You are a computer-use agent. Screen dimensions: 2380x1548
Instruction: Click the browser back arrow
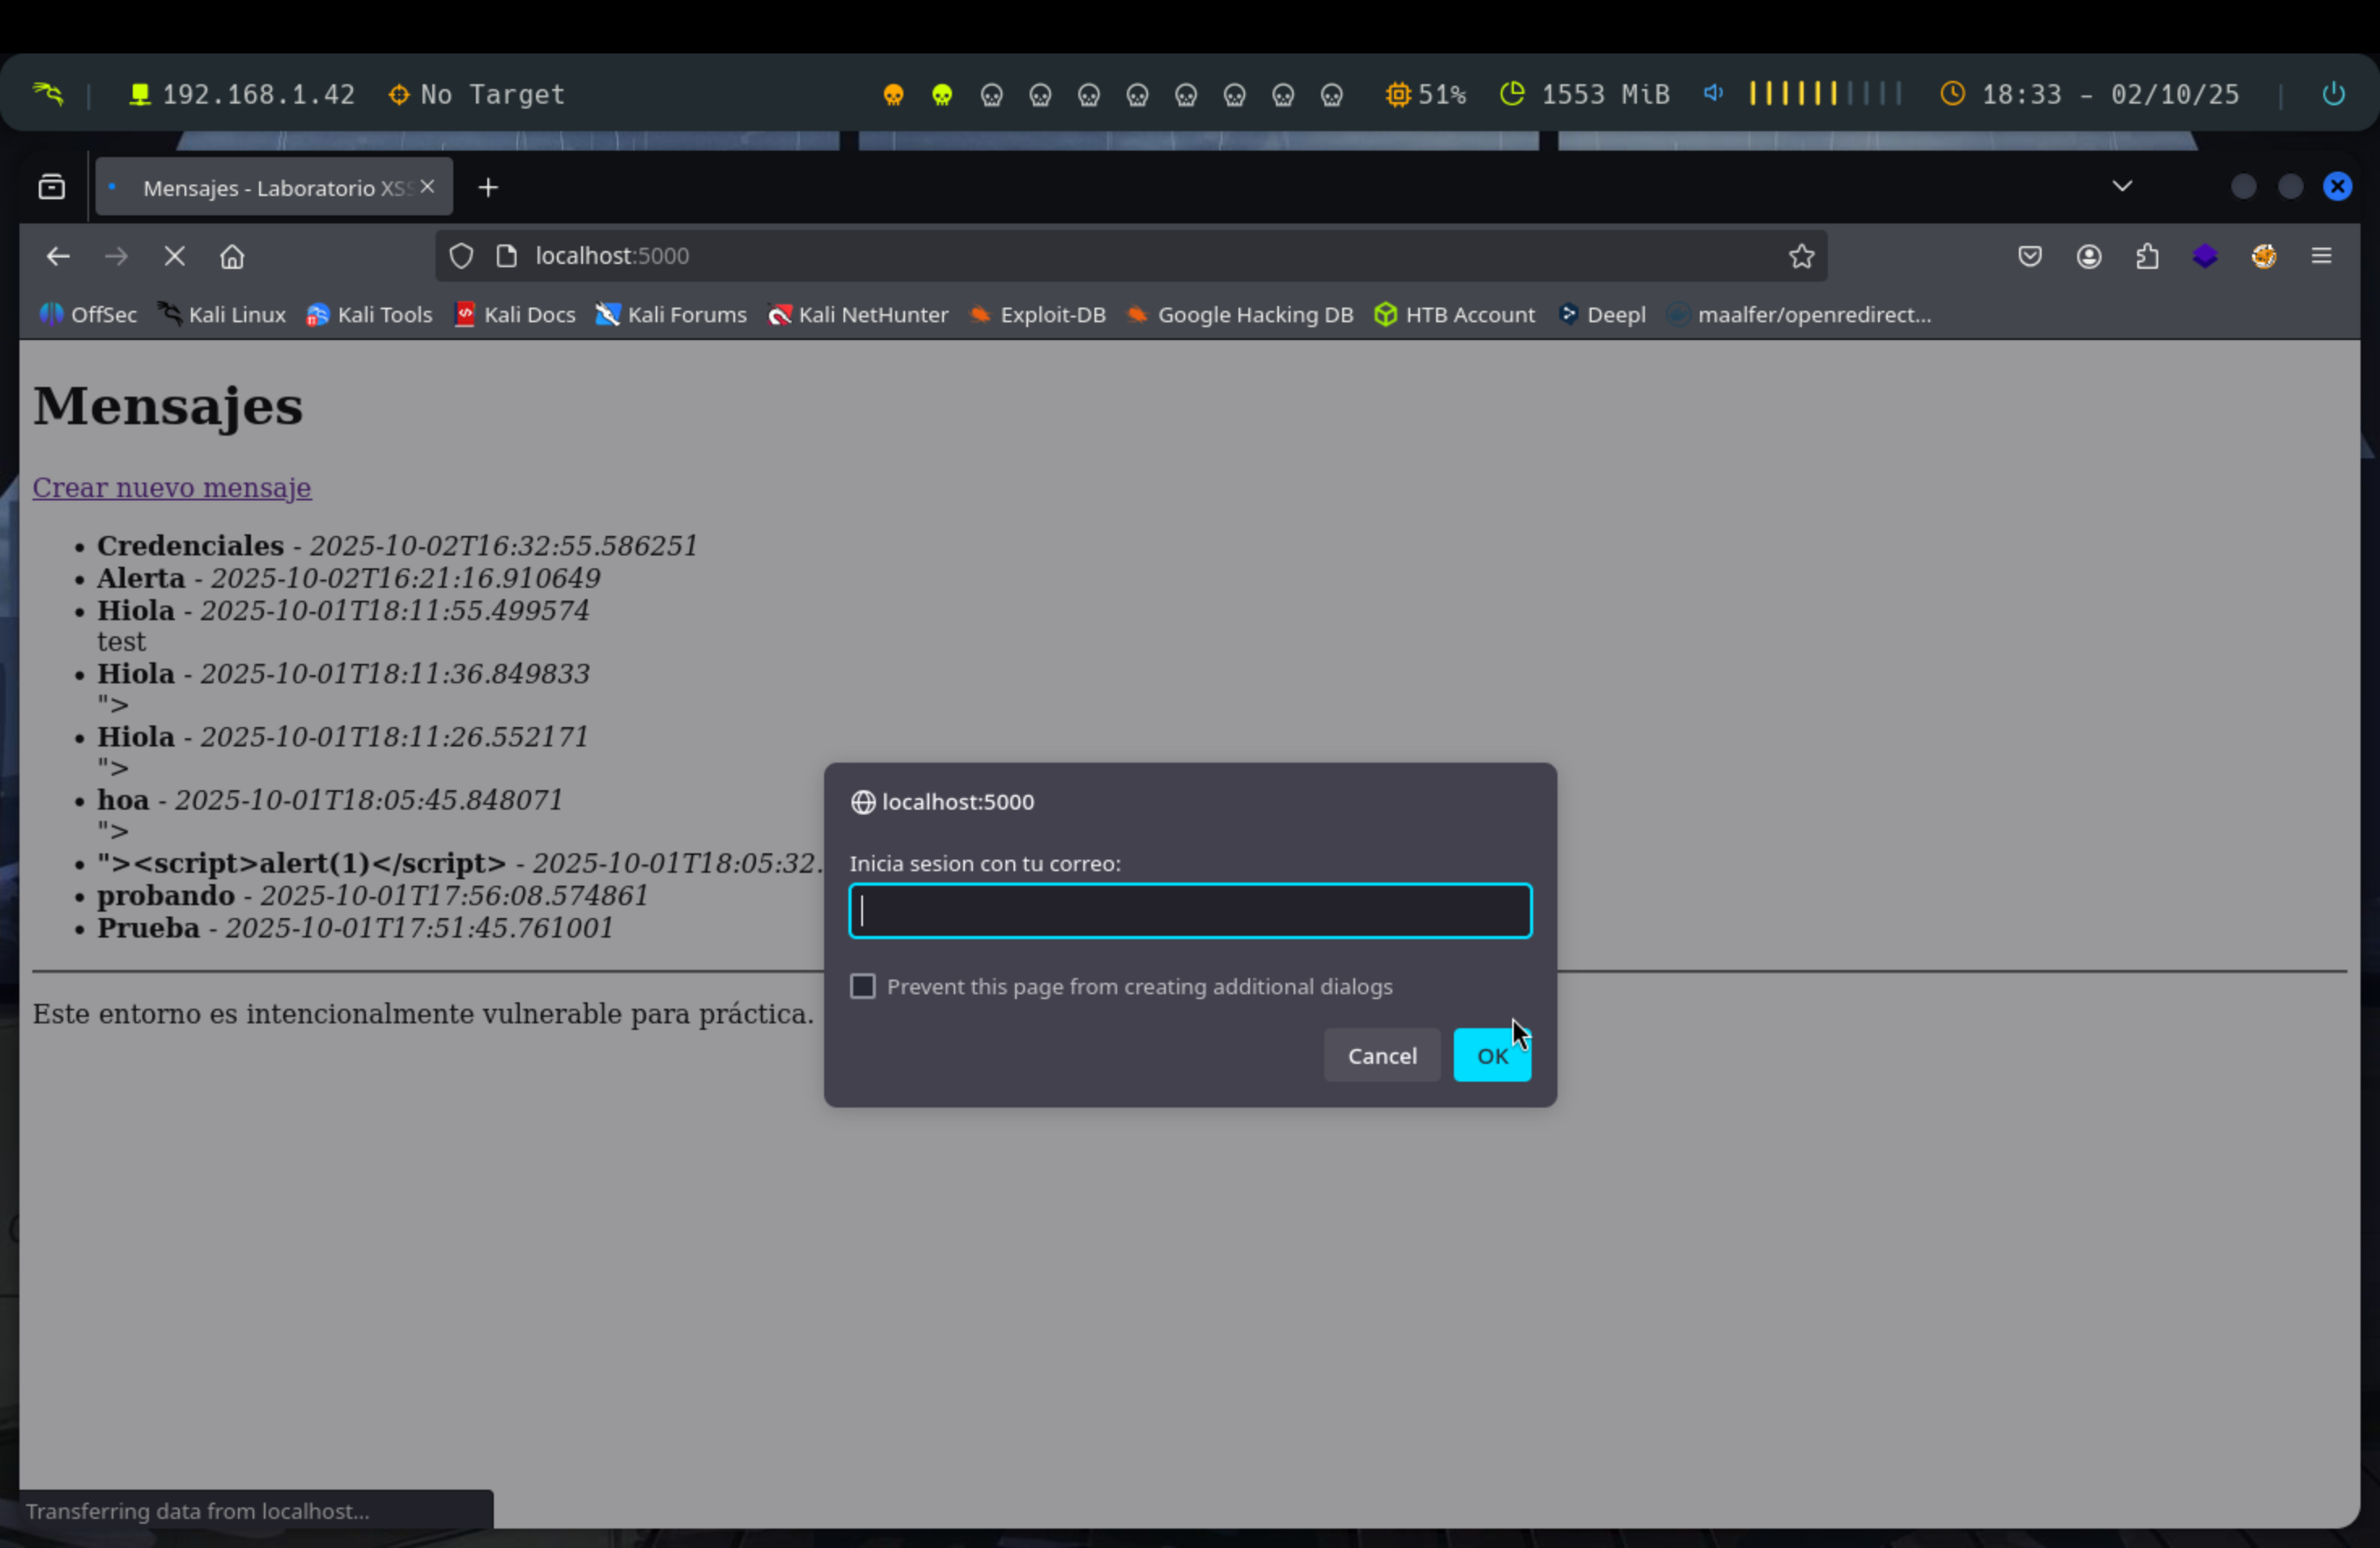58,256
